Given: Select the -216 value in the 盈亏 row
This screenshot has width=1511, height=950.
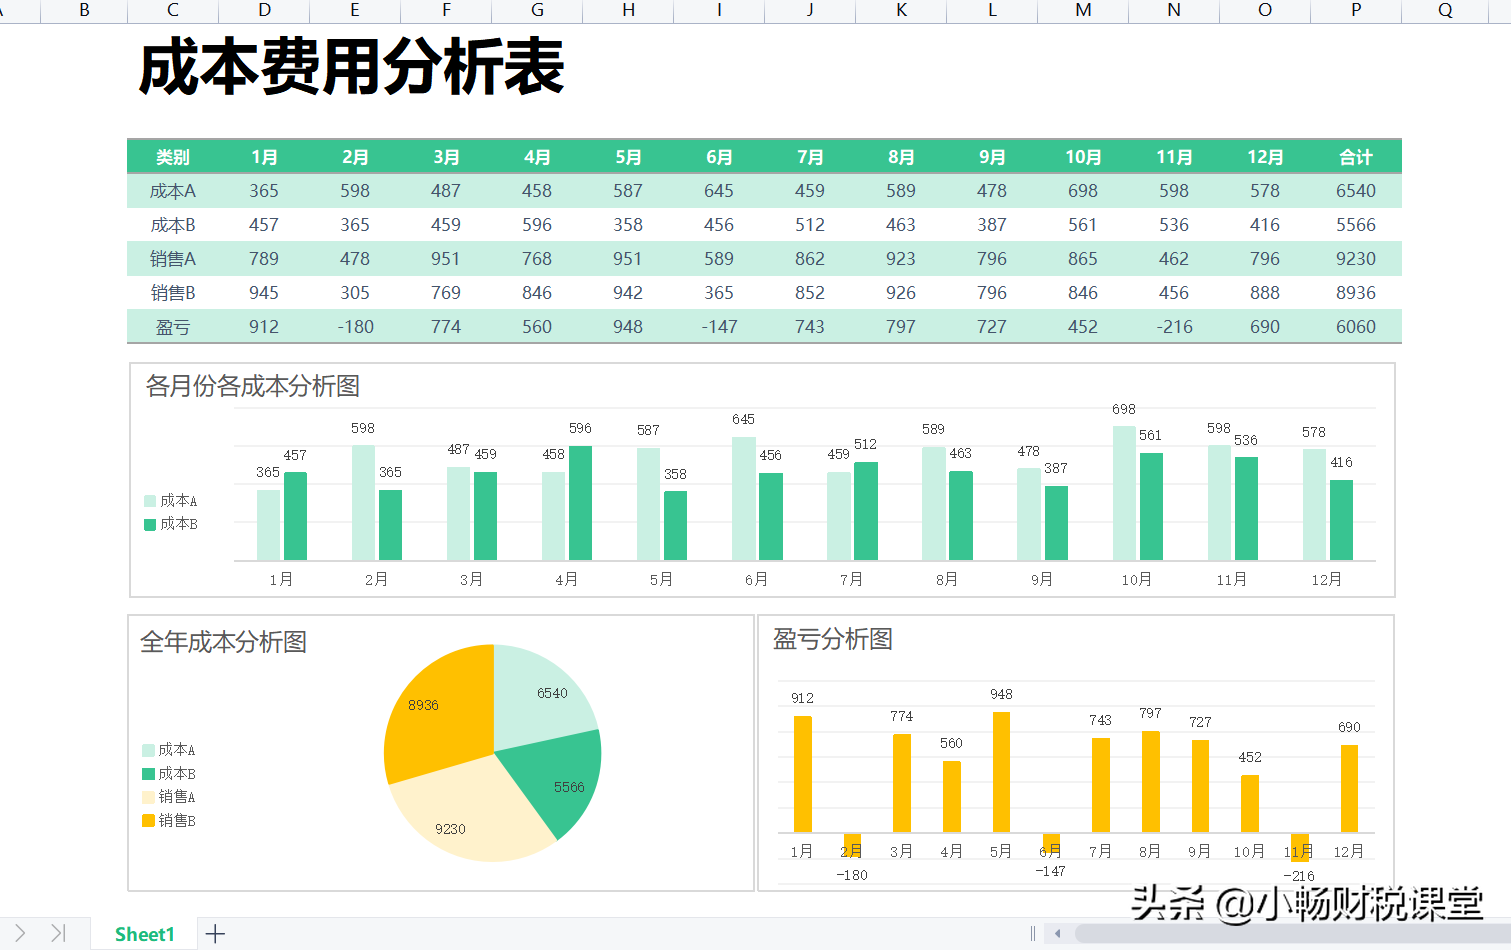Looking at the screenshot, I should [1173, 326].
